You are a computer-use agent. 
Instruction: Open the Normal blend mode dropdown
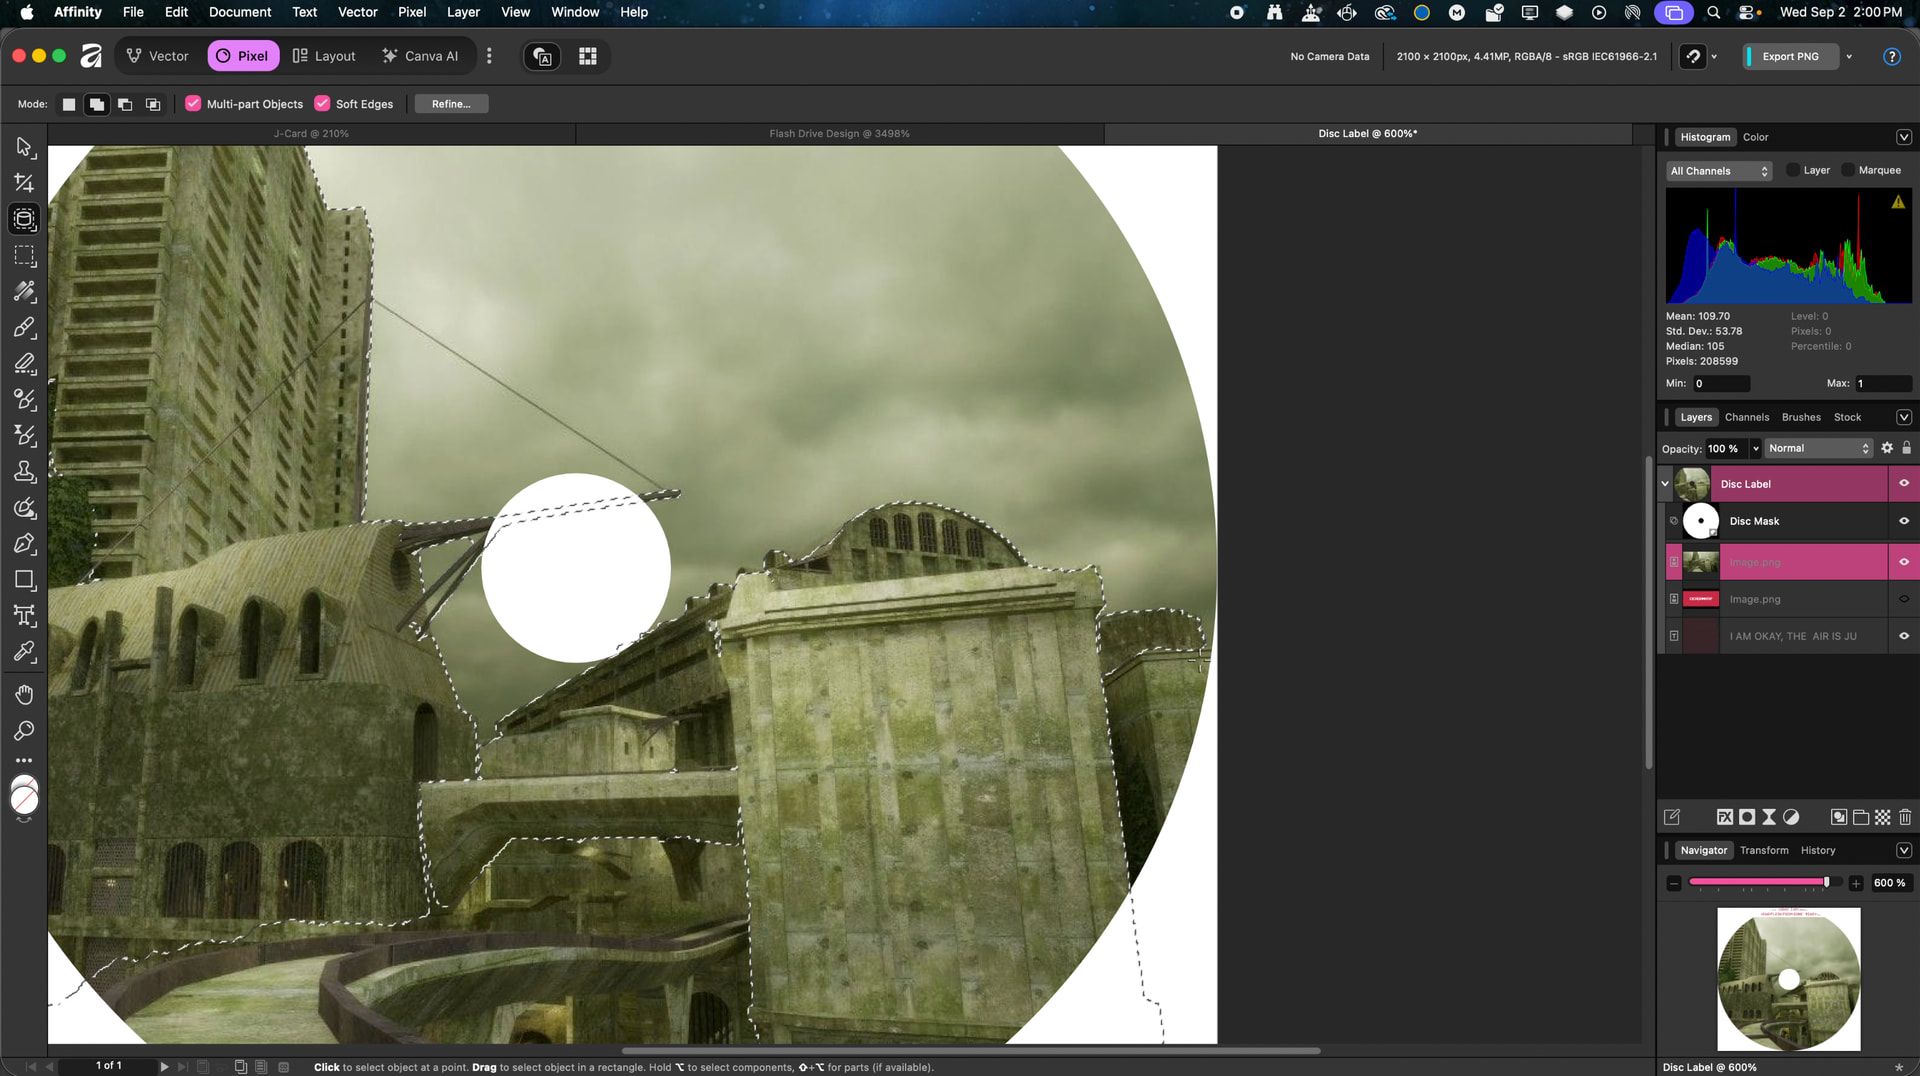coord(1818,448)
